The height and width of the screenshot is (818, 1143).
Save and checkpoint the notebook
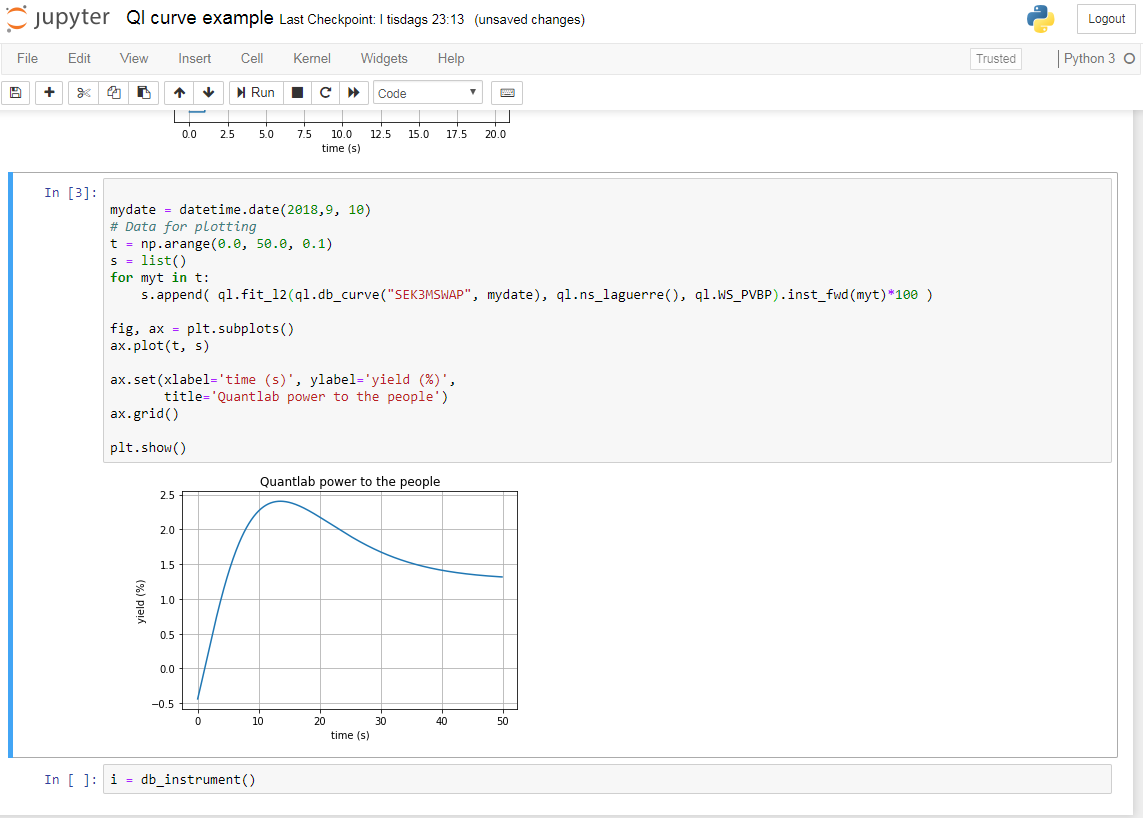[15, 93]
